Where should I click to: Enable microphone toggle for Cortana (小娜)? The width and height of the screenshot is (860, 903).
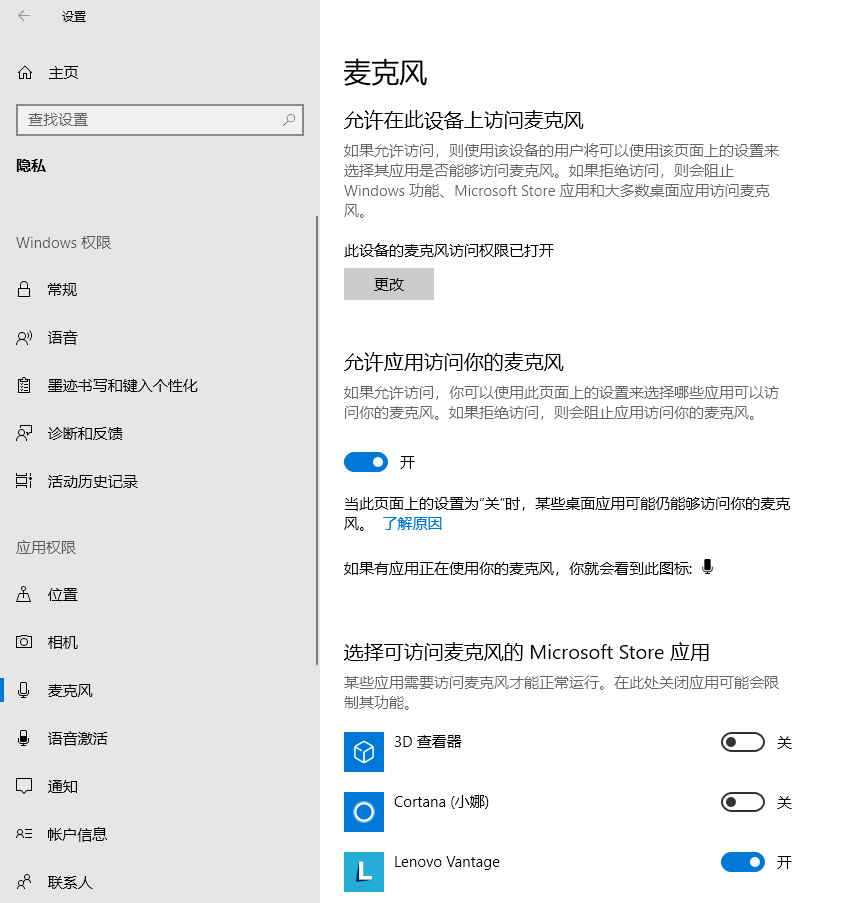click(742, 802)
